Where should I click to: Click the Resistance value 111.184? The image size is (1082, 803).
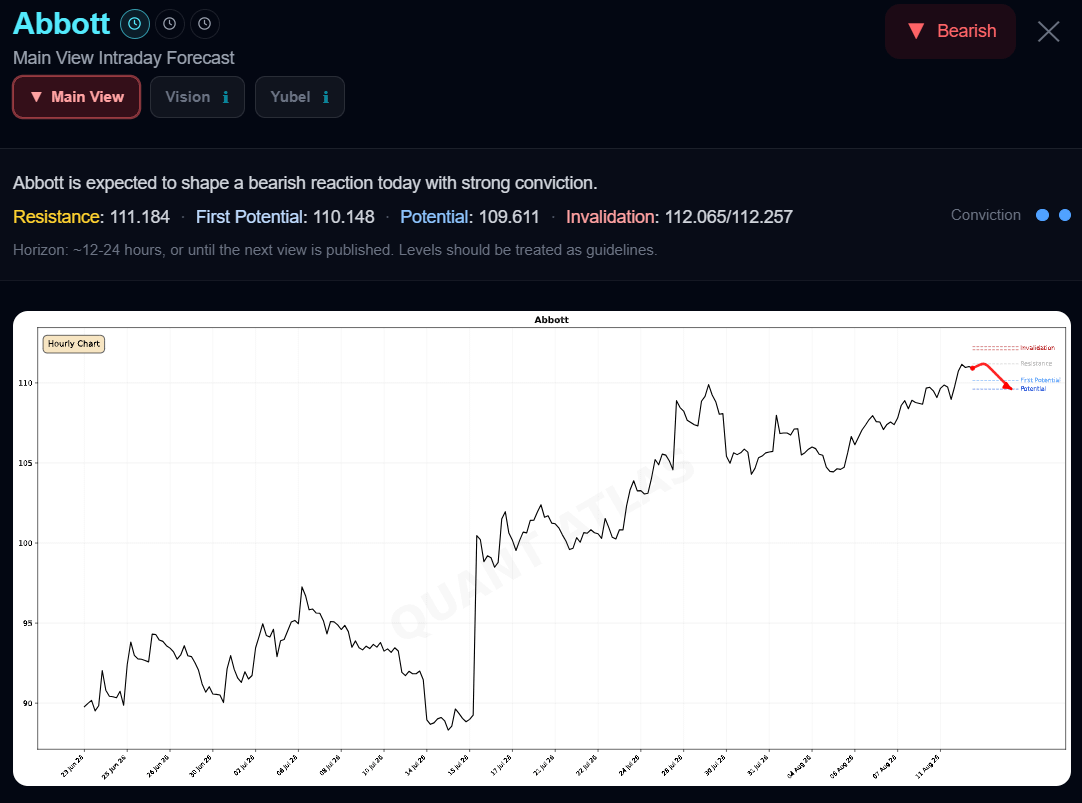(140, 217)
